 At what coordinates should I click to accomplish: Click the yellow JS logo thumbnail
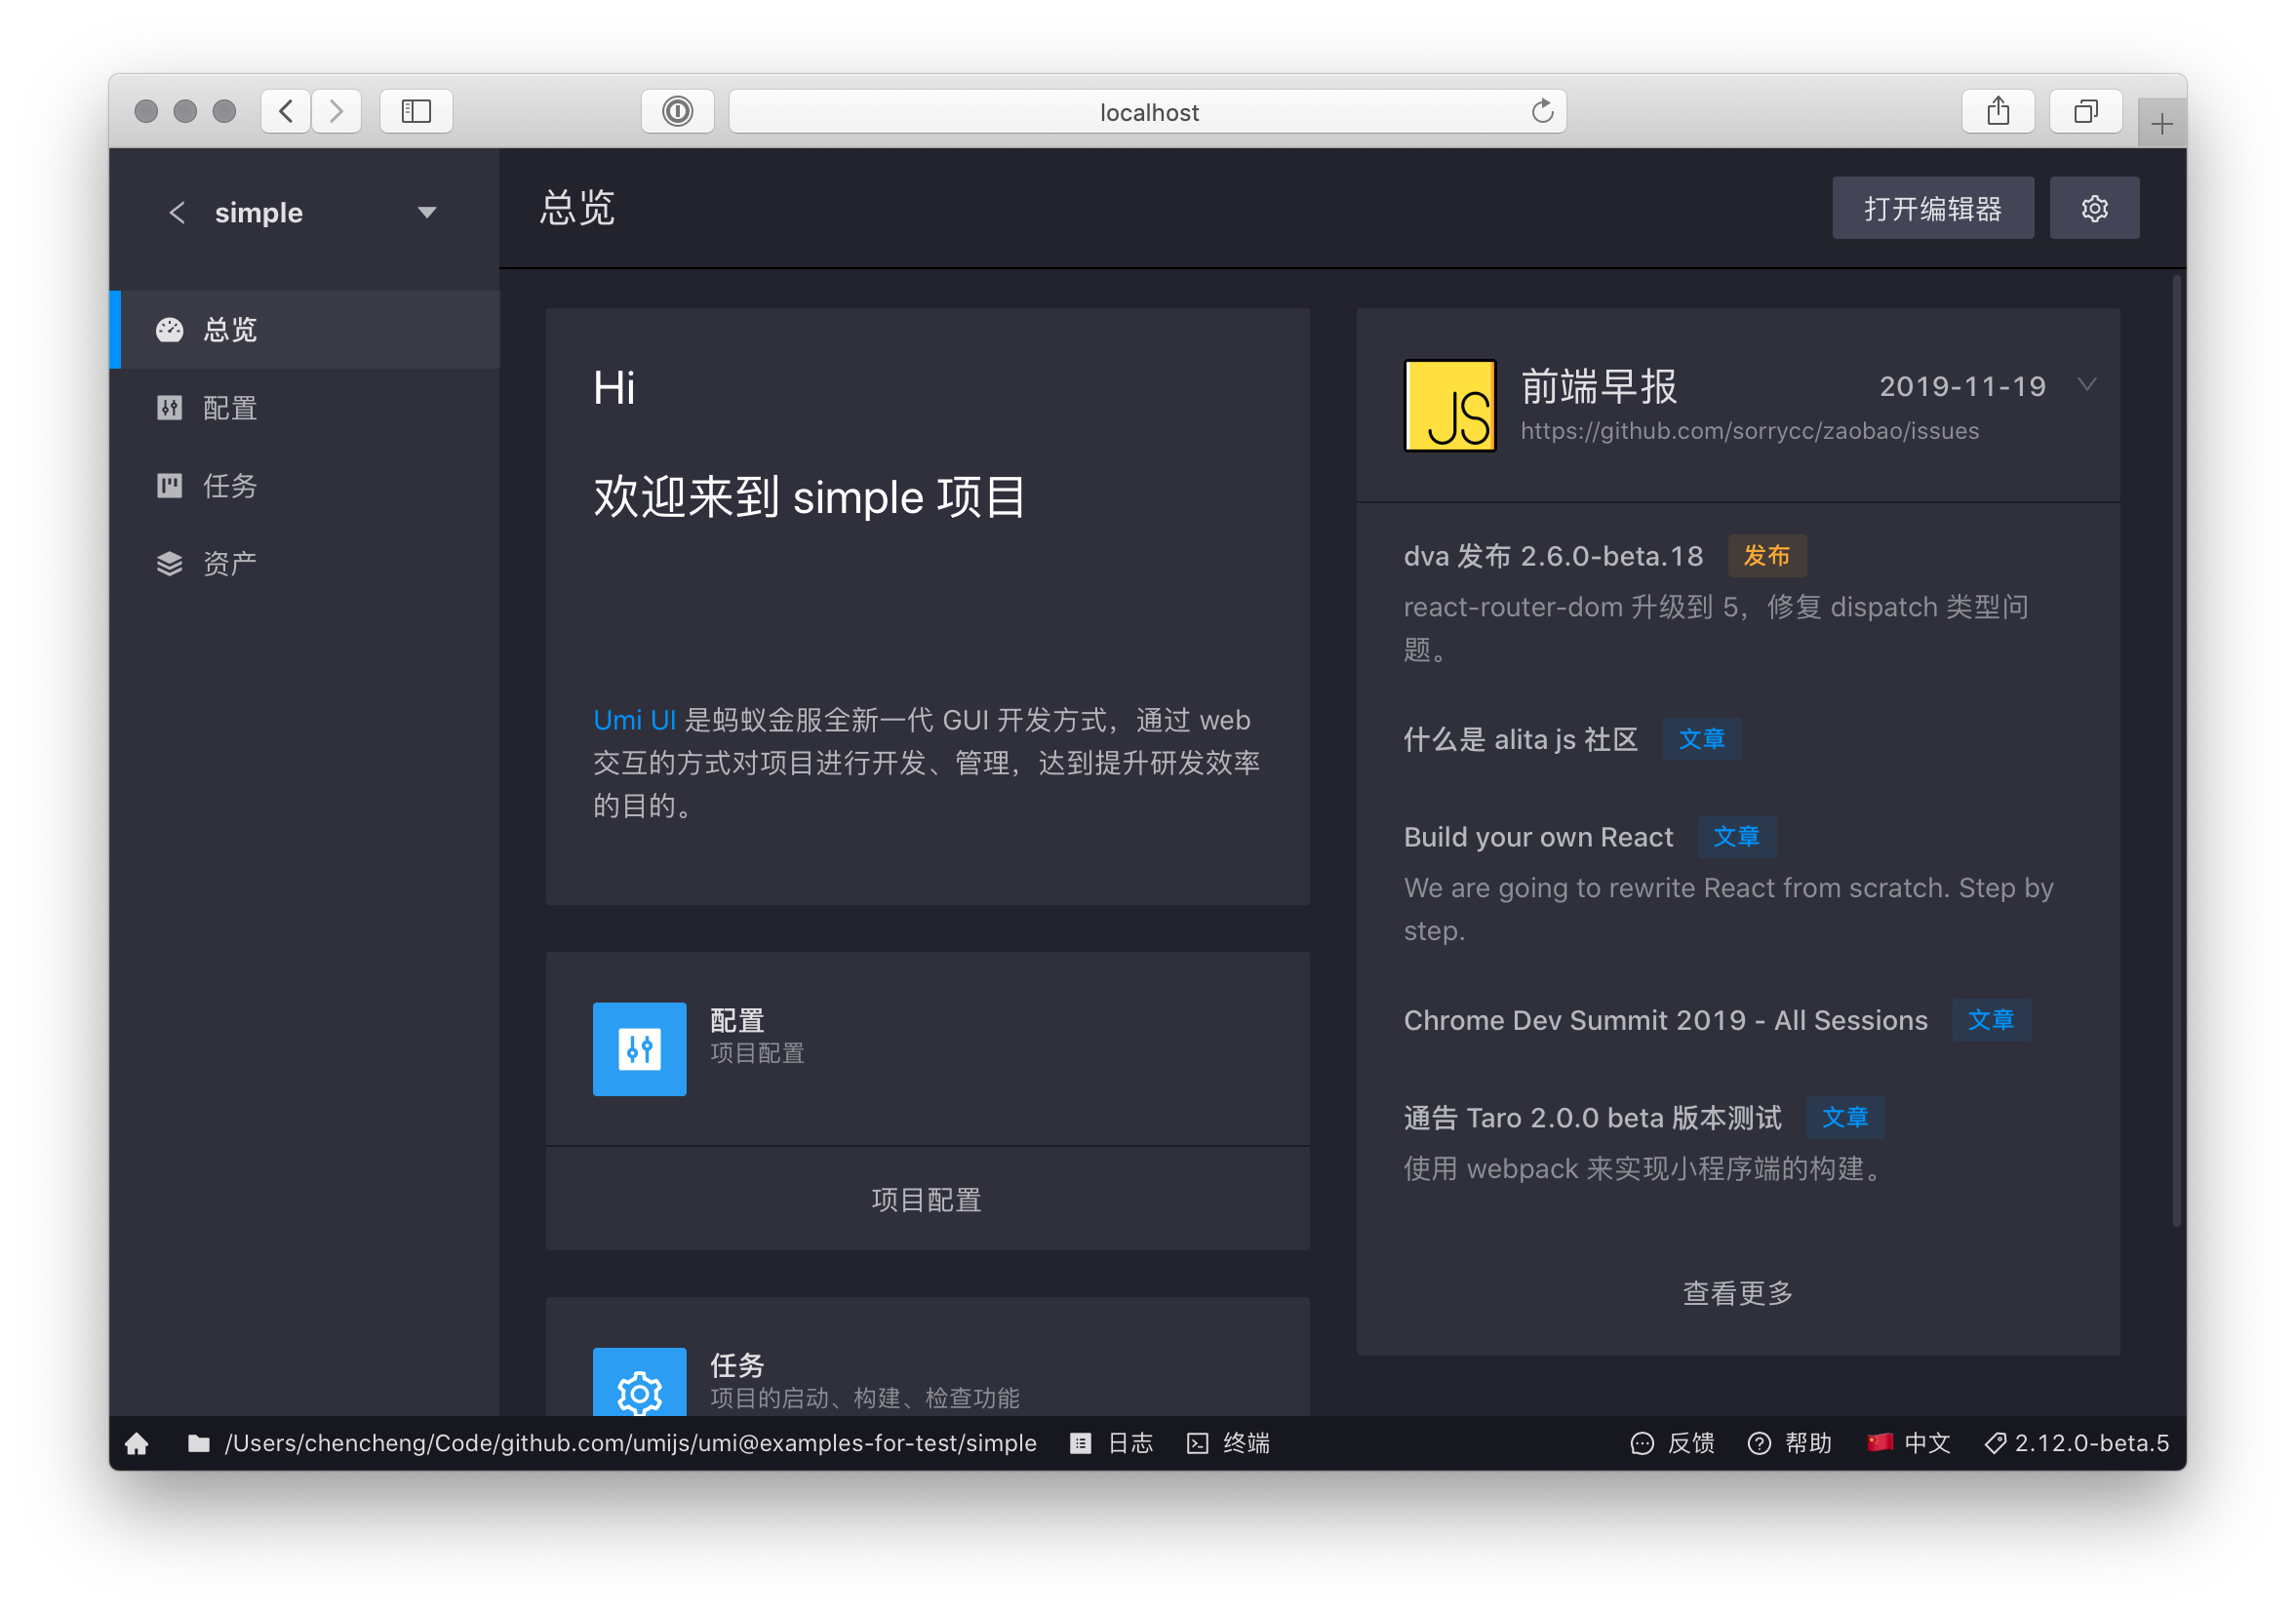coord(1449,406)
